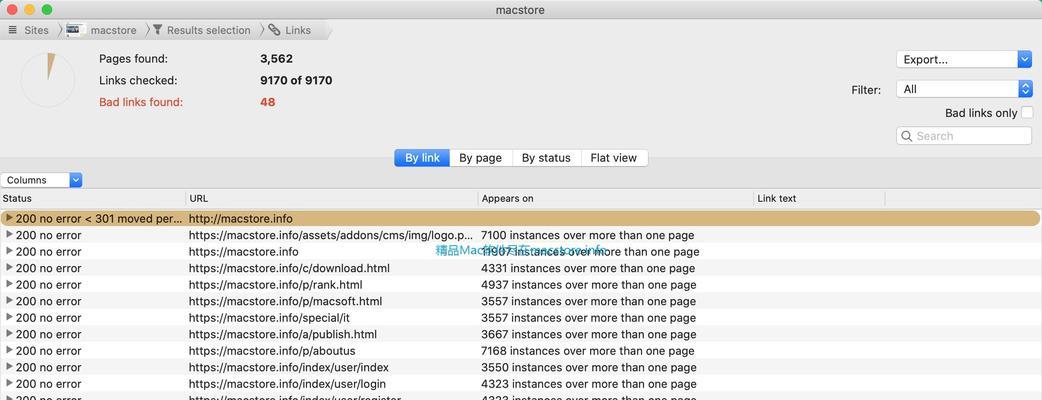
Task: Click into the Search field
Action: 964,136
